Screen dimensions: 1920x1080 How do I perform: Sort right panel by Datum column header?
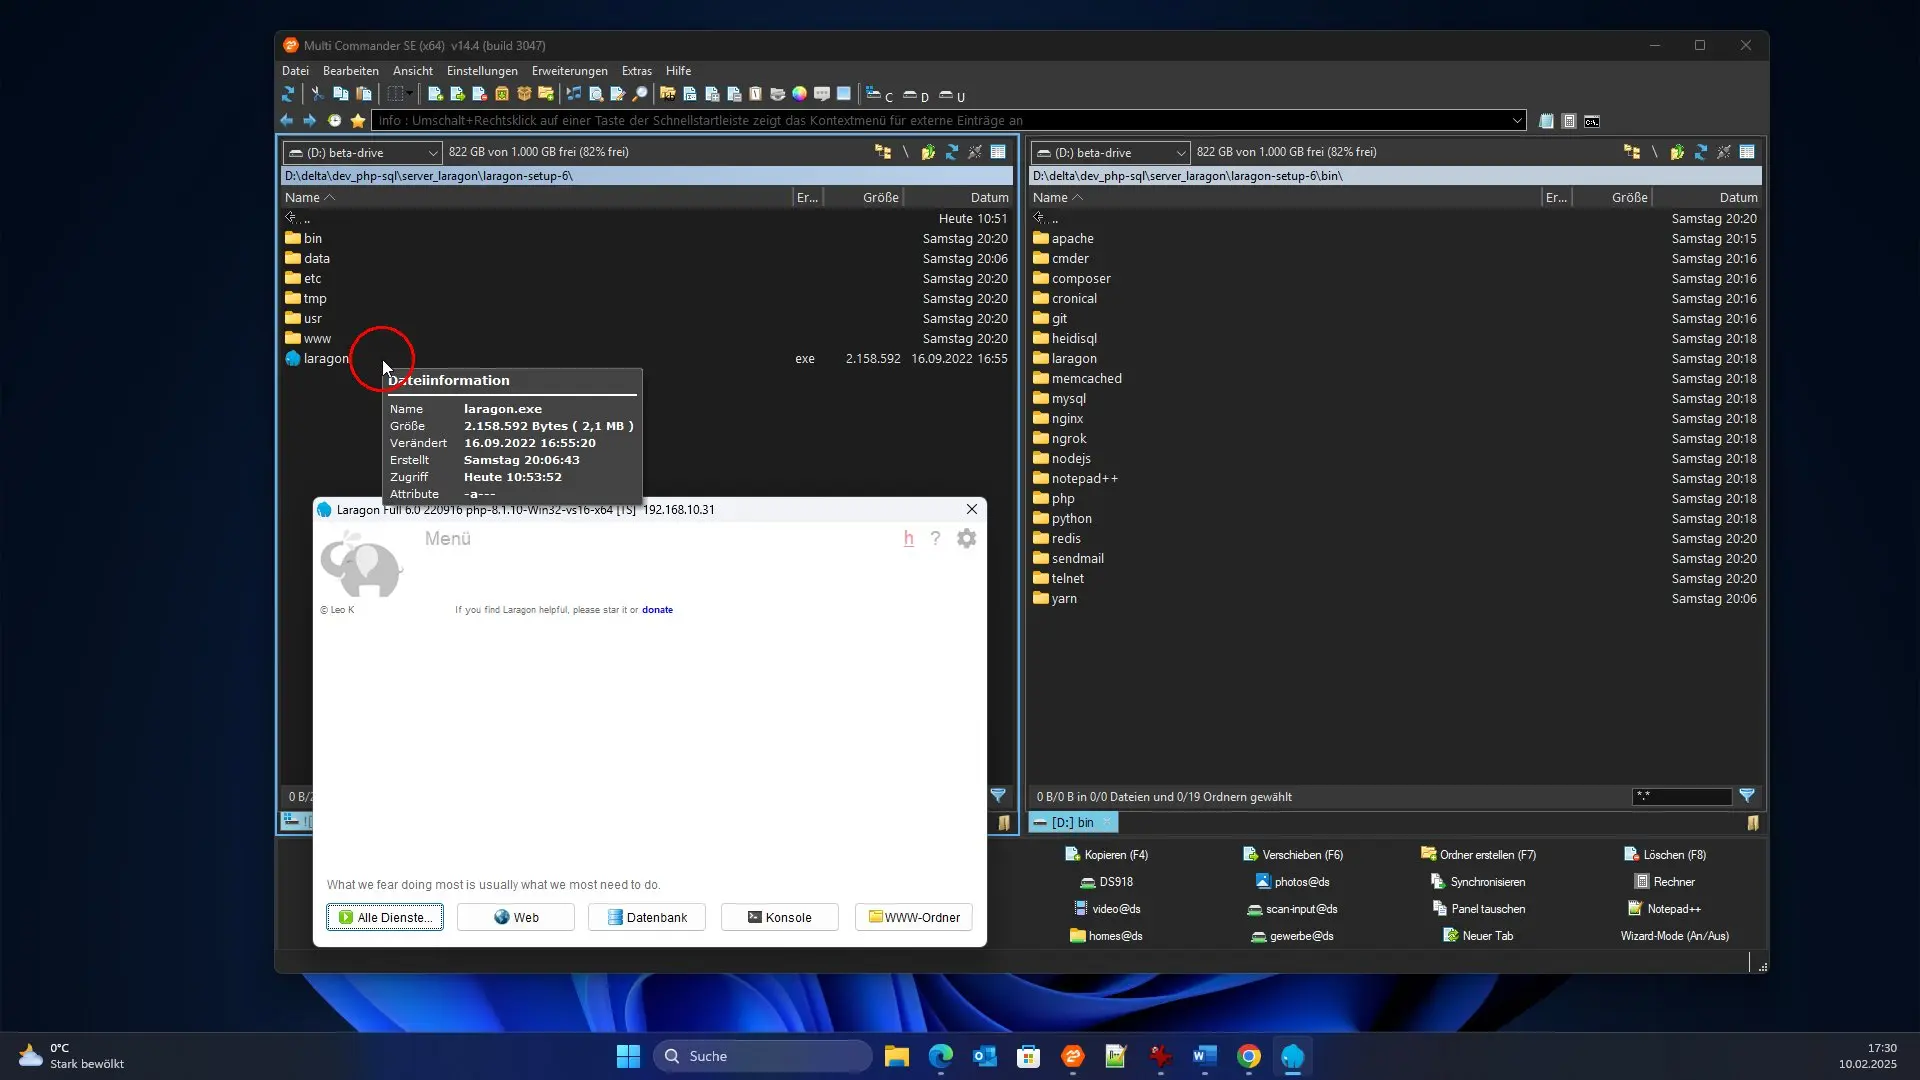pos(1706,198)
